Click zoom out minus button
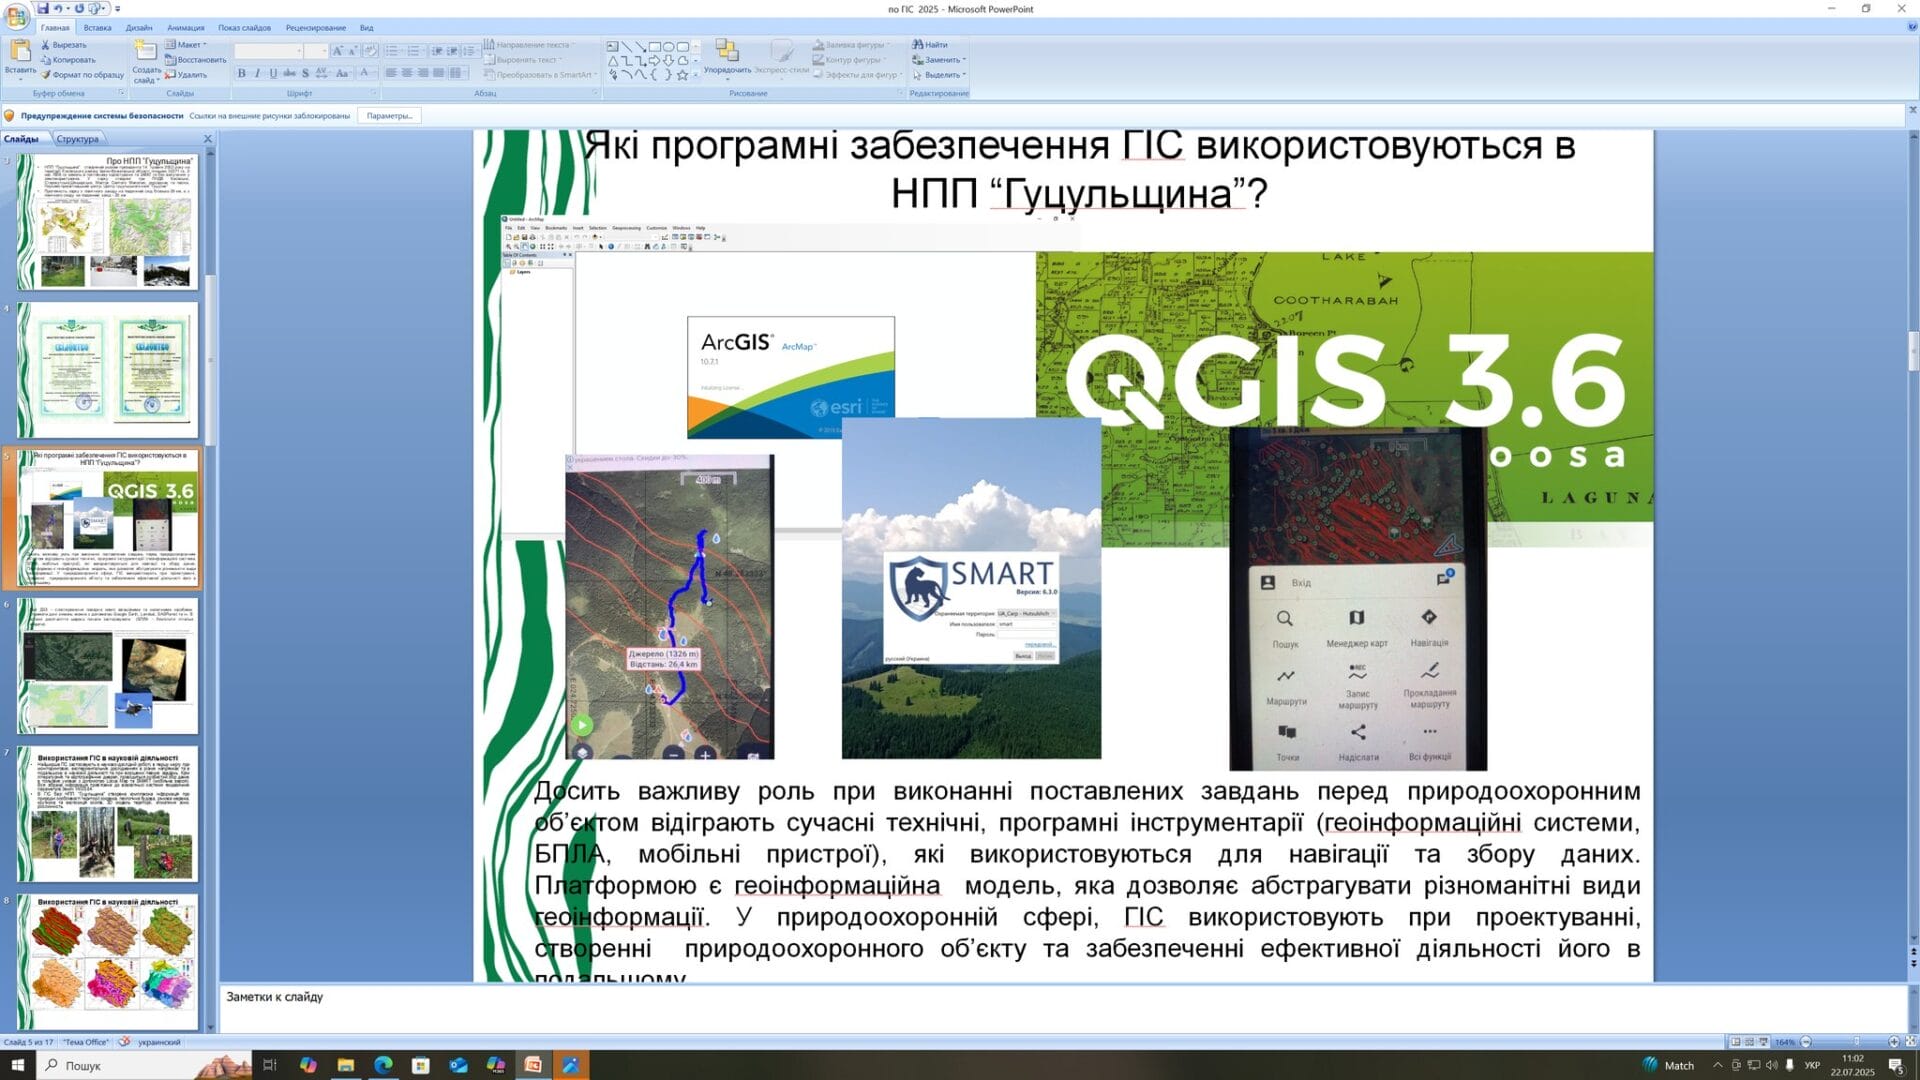 1806,1042
